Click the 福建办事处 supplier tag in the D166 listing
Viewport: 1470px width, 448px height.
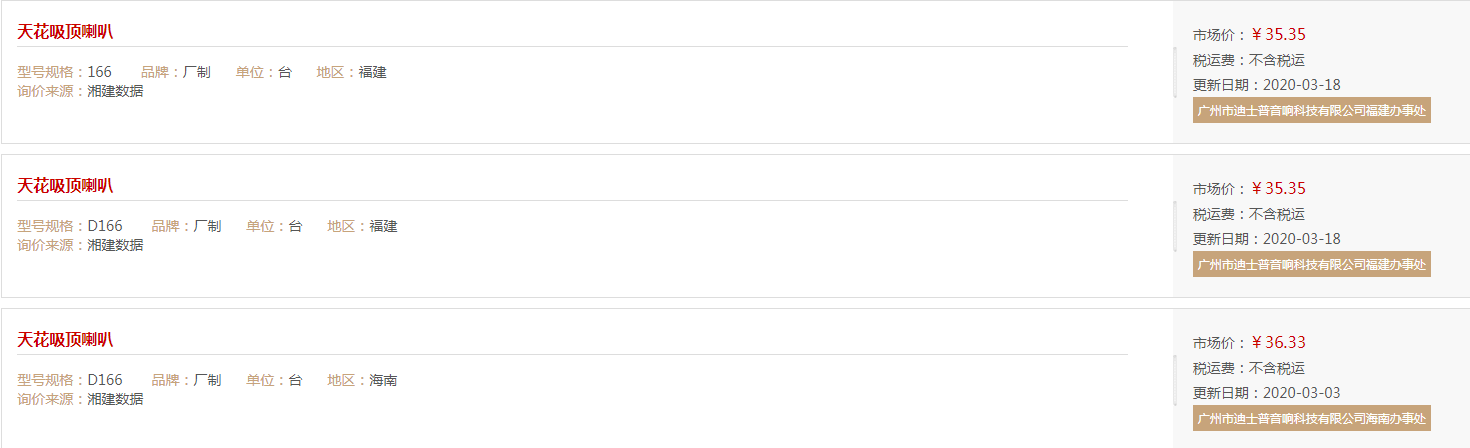[x=1312, y=264]
